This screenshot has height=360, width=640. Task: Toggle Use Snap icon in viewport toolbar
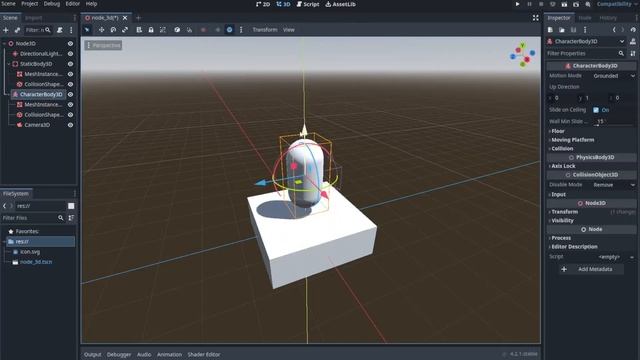point(189,30)
